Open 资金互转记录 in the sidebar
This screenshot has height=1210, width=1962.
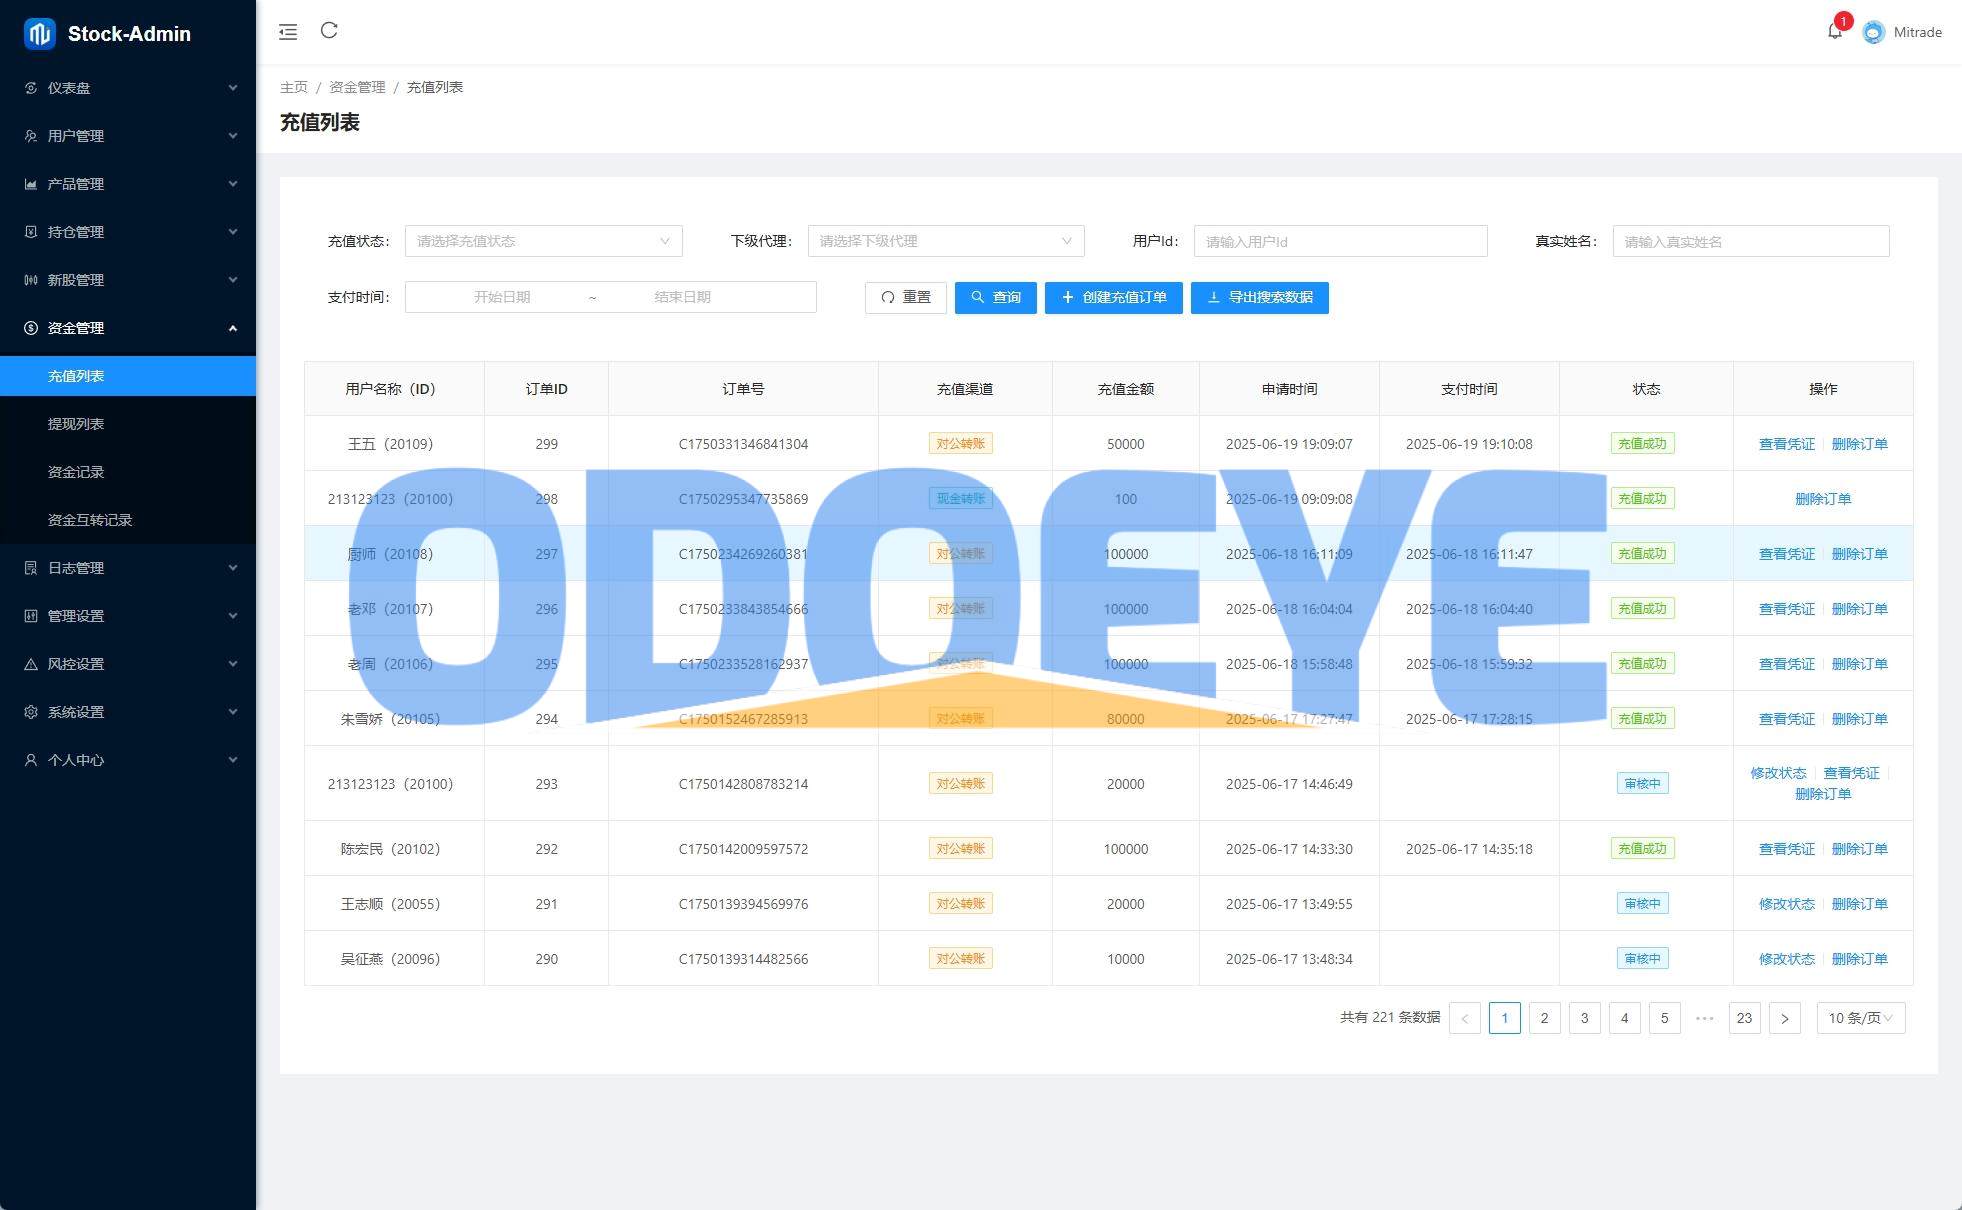pos(90,520)
